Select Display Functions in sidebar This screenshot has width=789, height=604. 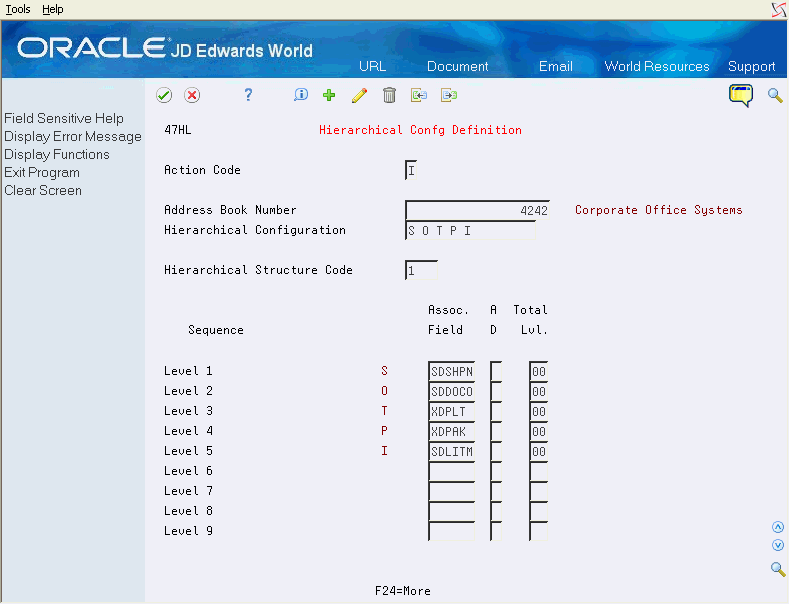coord(57,155)
